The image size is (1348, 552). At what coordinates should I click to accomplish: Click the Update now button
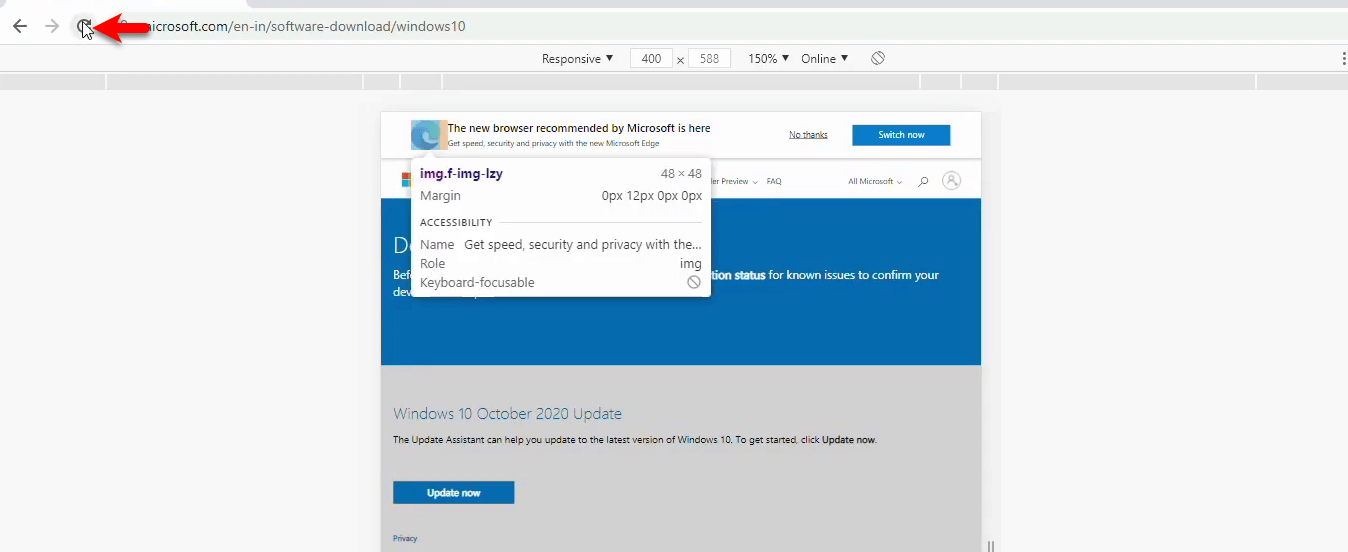pos(453,493)
